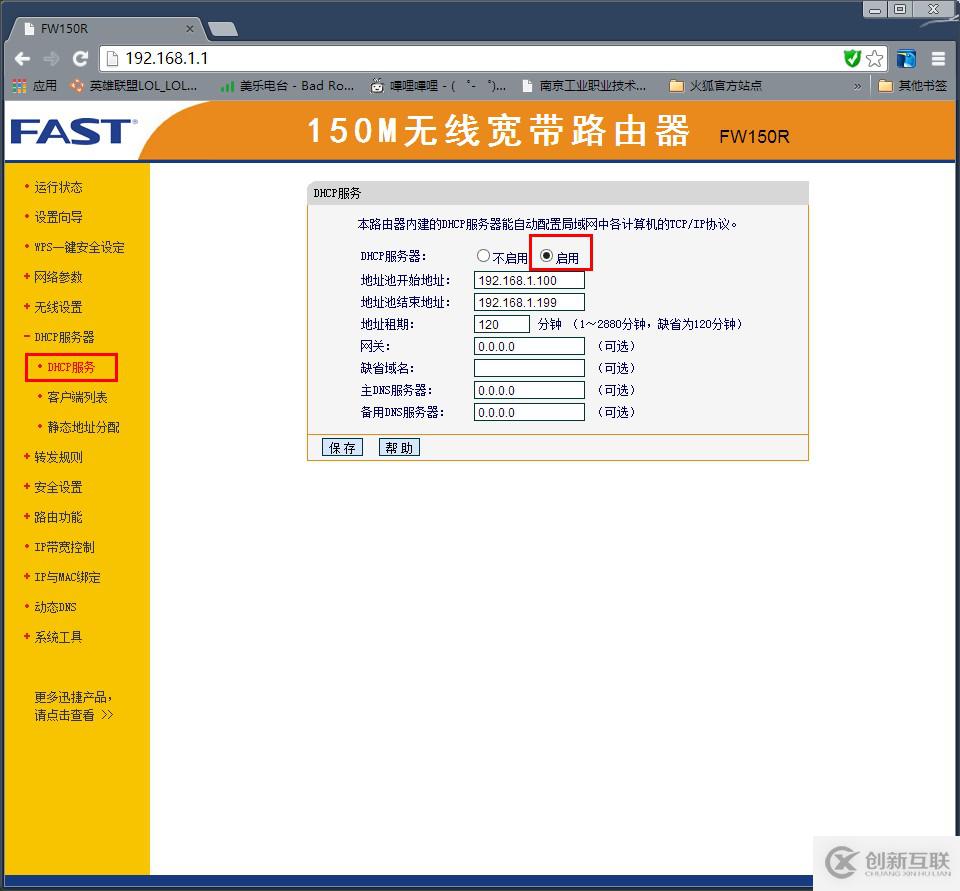960x891 pixels.
Task: Open 英雄联盟LOL bookmark
Action: [x=134, y=86]
